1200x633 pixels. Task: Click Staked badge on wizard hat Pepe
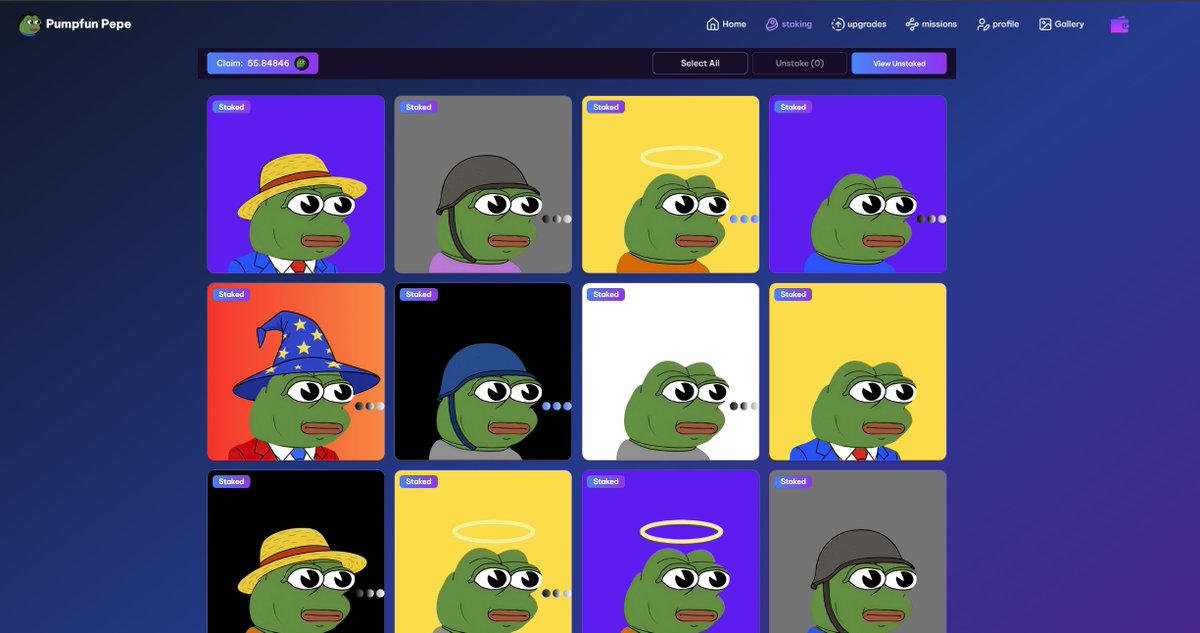[231, 294]
